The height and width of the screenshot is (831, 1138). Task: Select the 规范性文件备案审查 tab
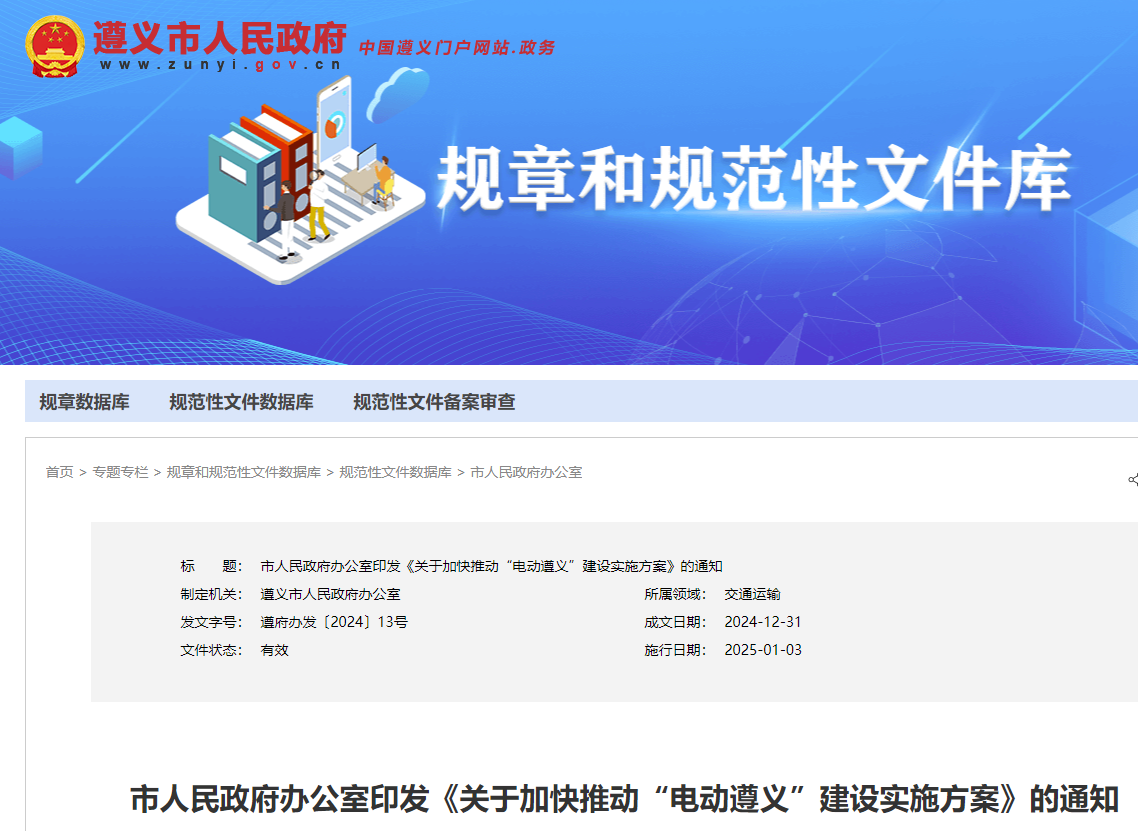[434, 402]
